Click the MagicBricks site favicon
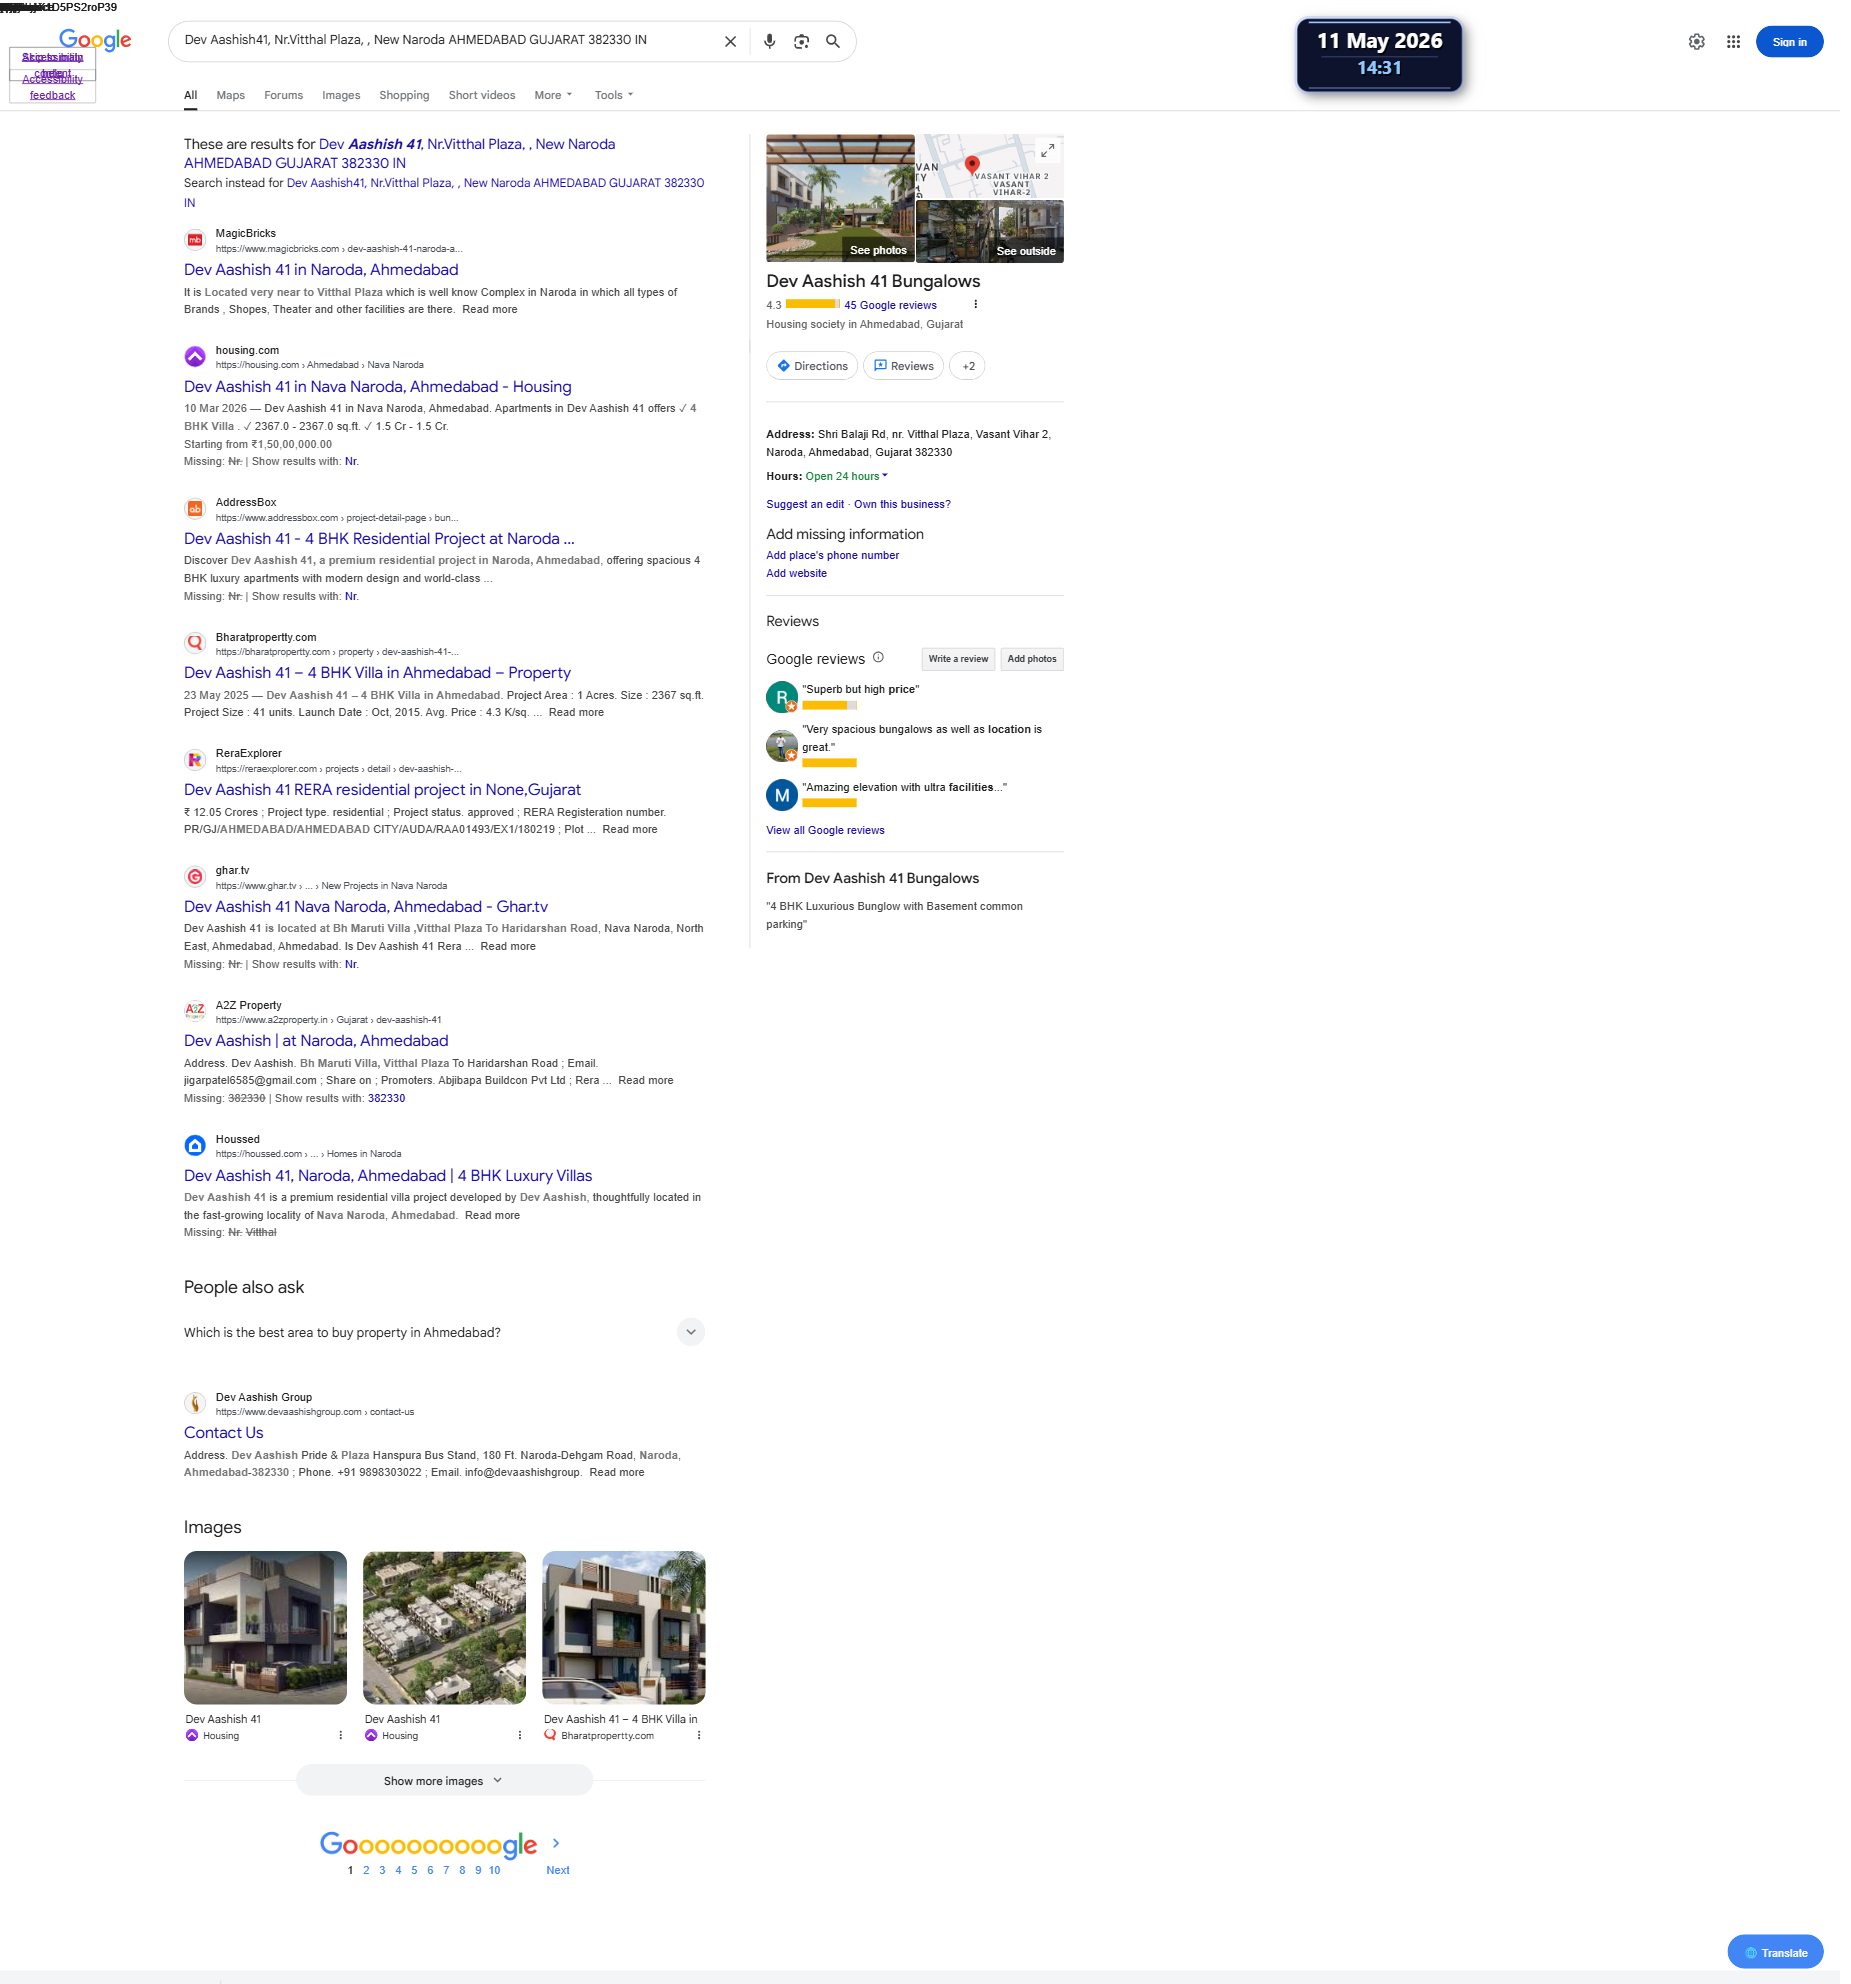 [195, 240]
